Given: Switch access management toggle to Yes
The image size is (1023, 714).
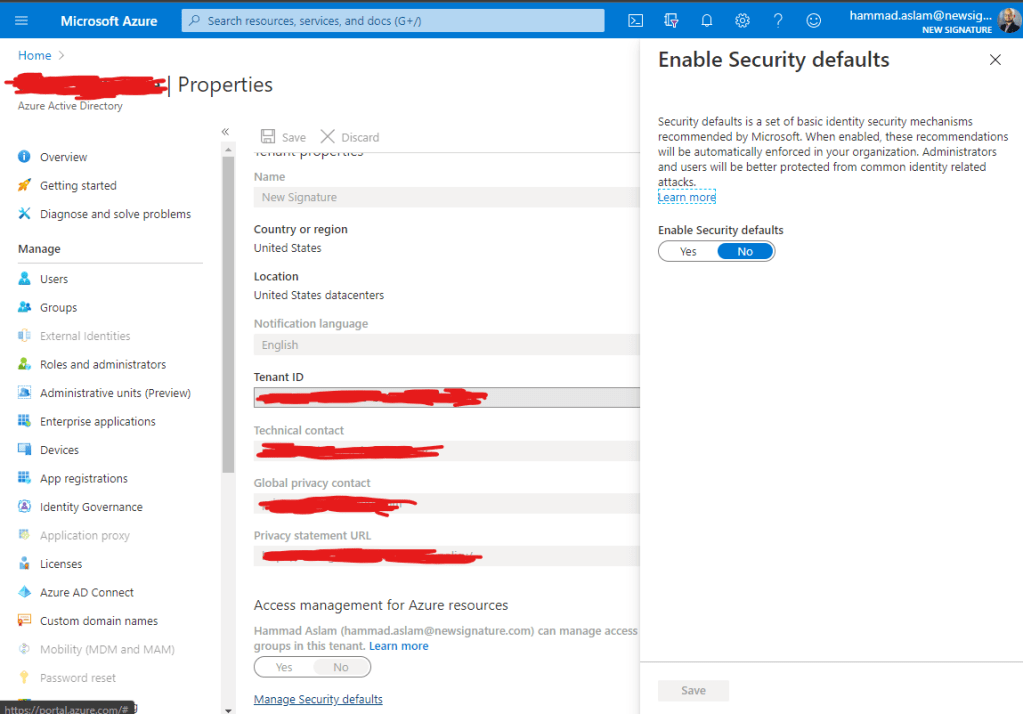Looking at the screenshot, I should pos(284,667).
